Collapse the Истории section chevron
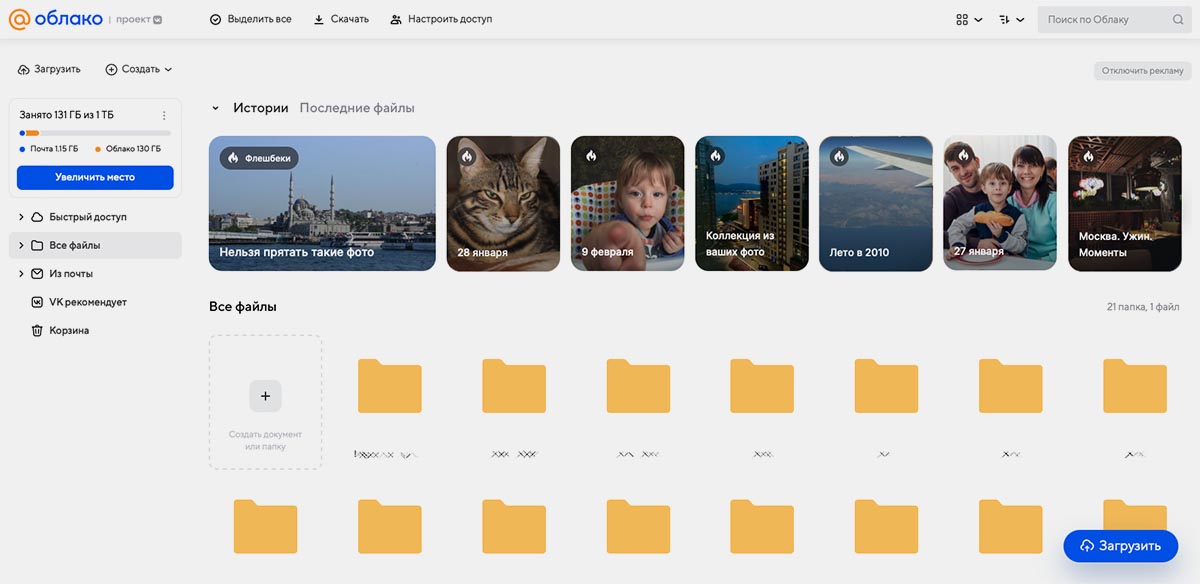1200x584 pixels. pos(215,108)
